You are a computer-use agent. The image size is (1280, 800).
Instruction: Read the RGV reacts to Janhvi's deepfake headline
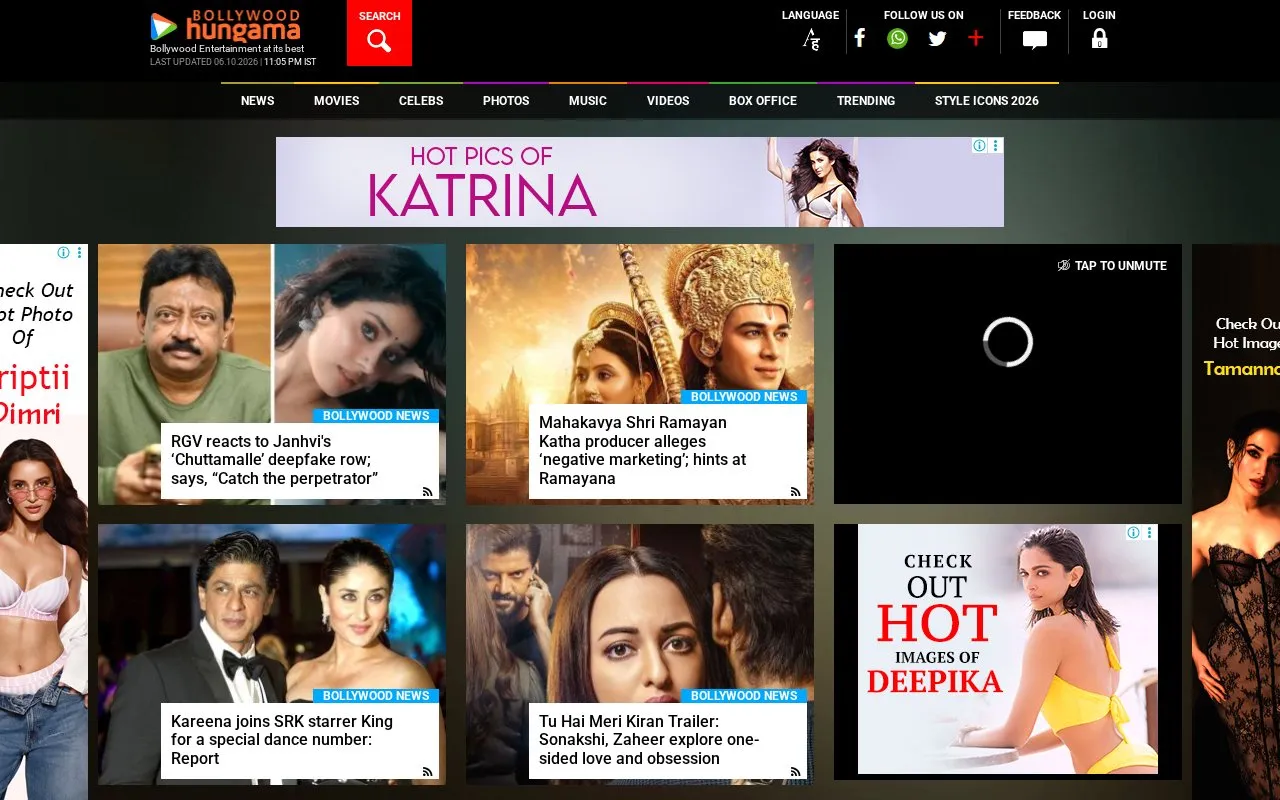click(275, 460)
